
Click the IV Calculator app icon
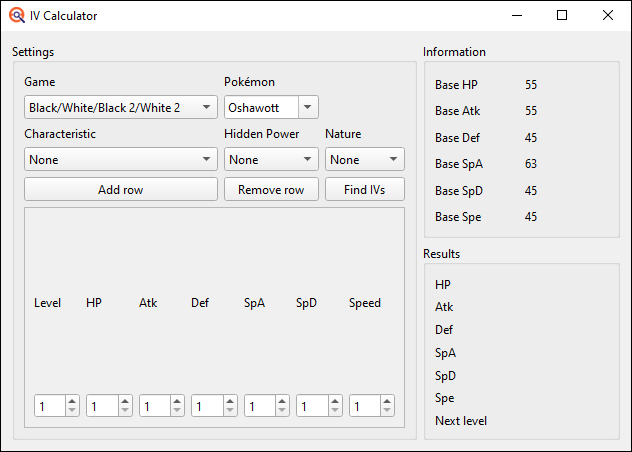(17, 15)
